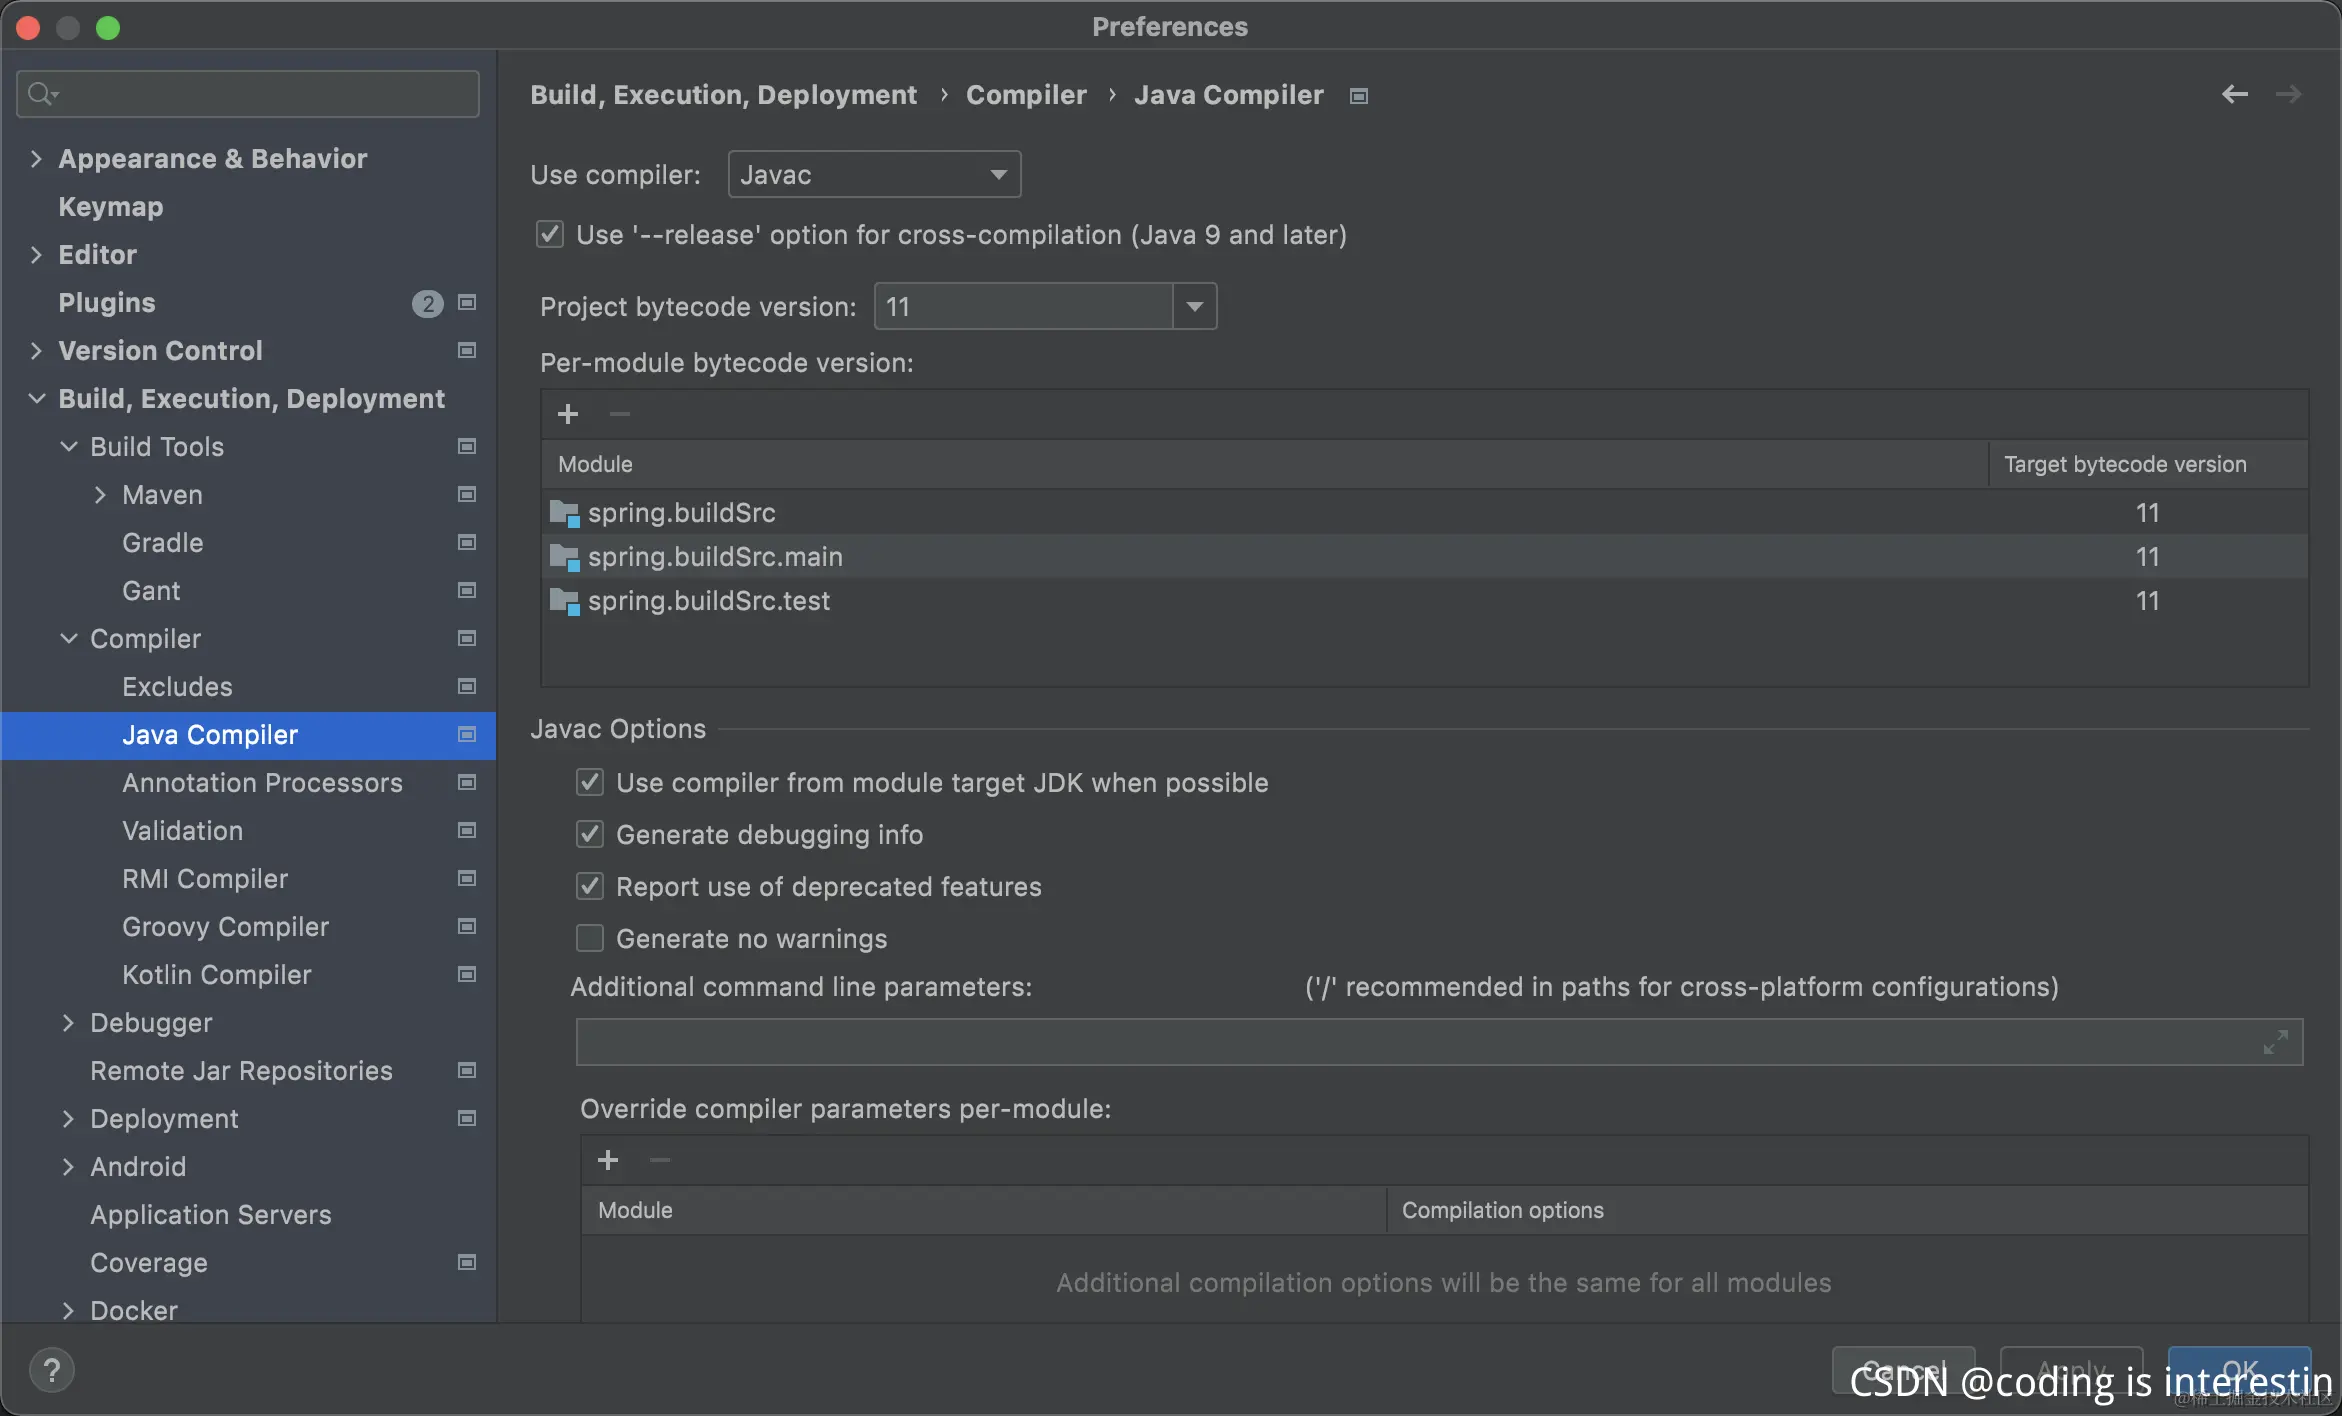The image size is (2342, 1416).
Task: Select Annotation Processors in settings tree
Action: click(x=262, y=782)
